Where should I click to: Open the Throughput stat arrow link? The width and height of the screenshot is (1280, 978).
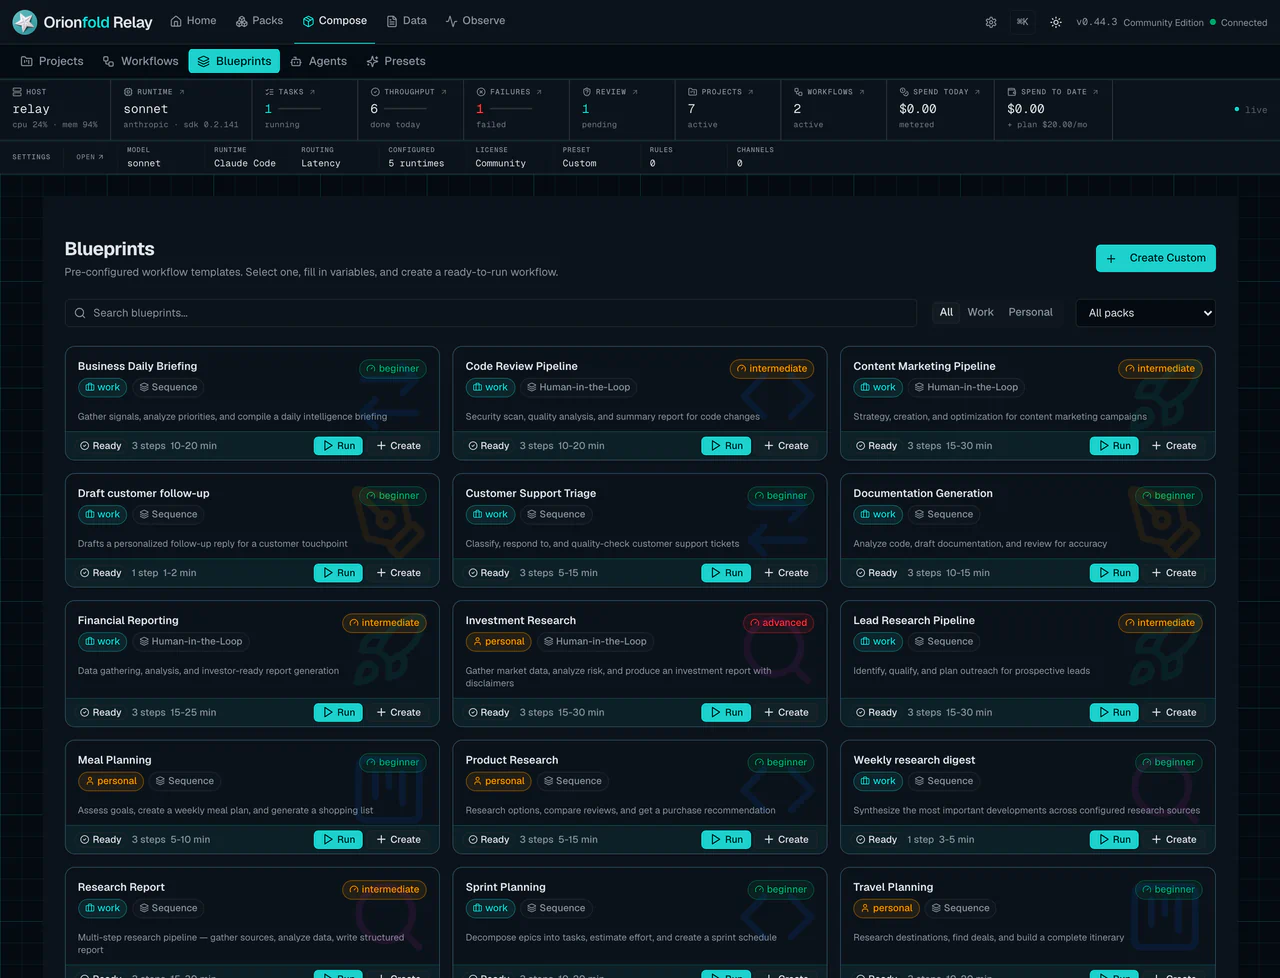click(444, 92)
